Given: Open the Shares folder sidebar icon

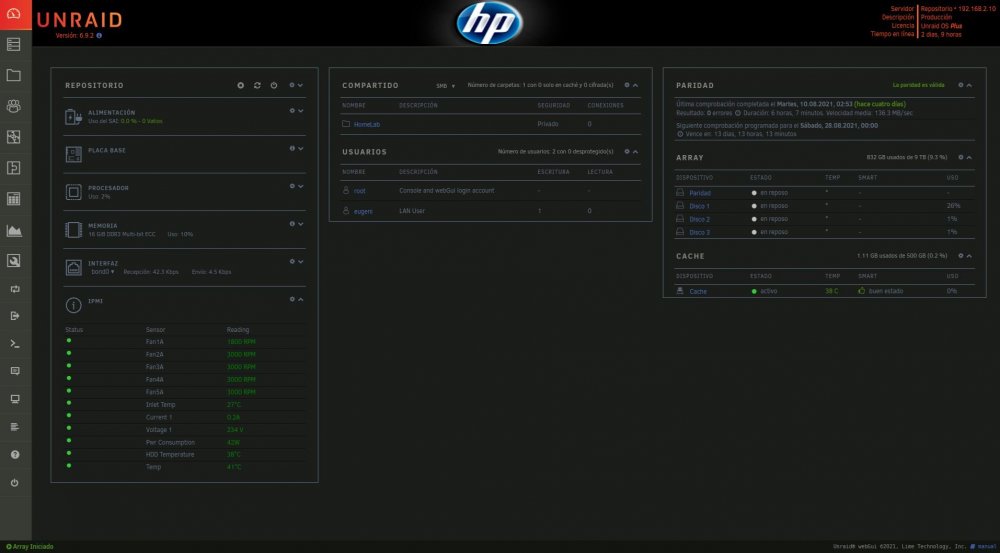Looking at the screenshot, I should tap(13, 75).
